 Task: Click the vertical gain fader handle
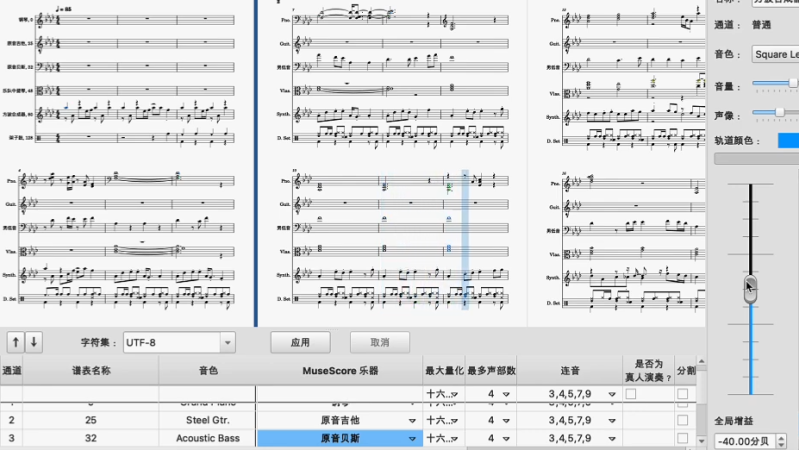tap(750, 287)
